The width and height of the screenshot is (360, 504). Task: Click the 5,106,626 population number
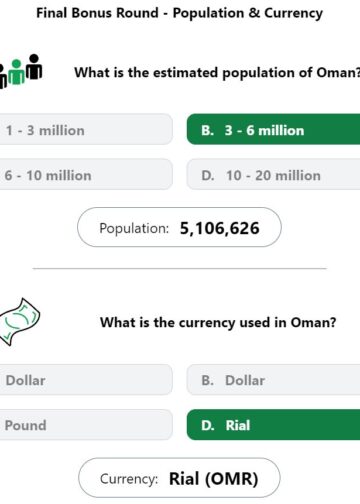(219, 228)
